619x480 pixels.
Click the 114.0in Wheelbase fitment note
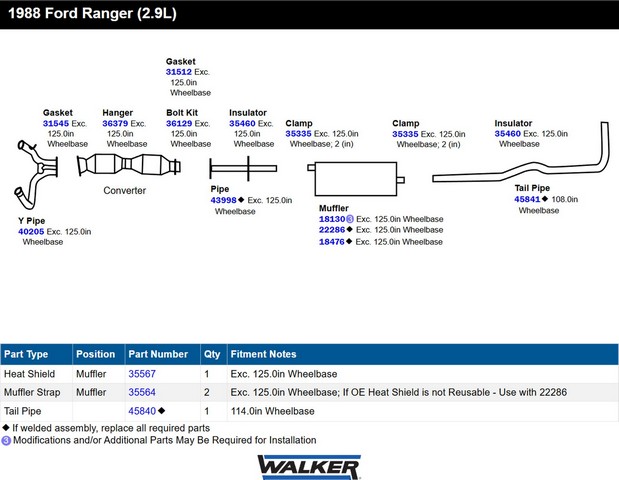(272, 411)
